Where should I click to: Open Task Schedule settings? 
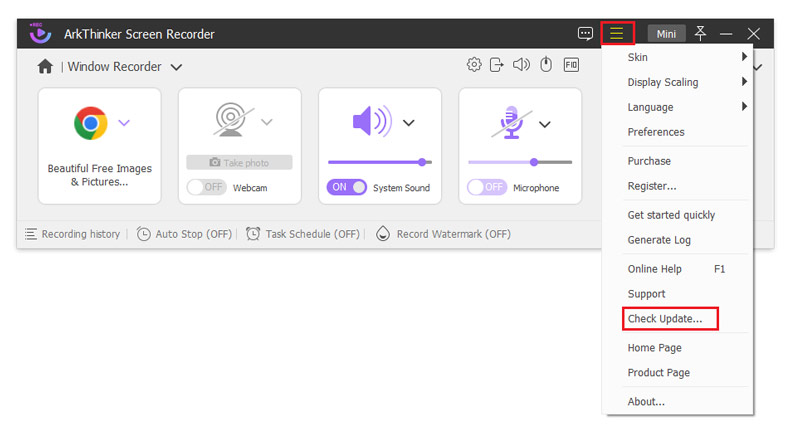[x=303, y=234]
